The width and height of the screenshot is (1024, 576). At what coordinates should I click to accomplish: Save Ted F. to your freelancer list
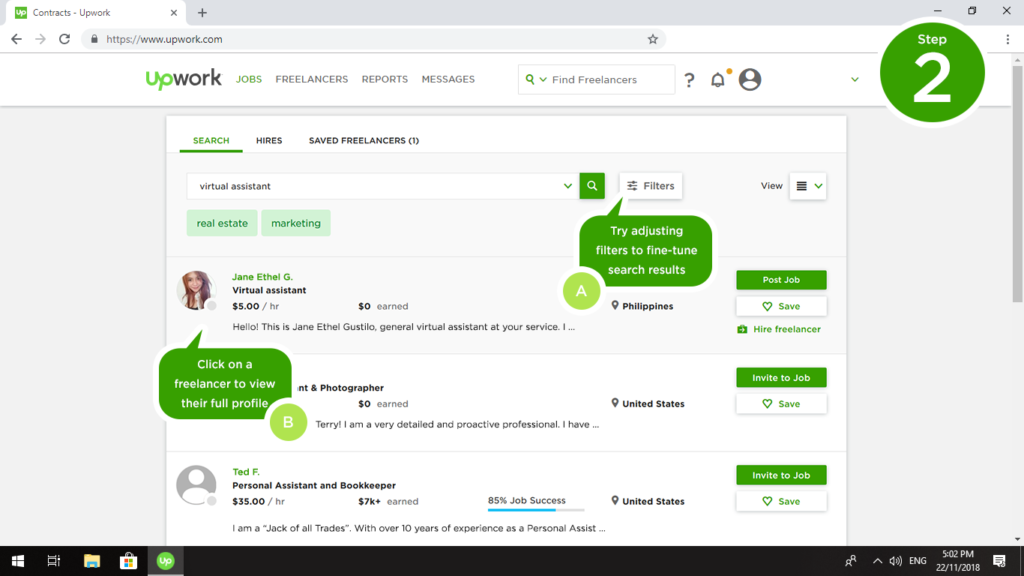(x=781, y=500)
